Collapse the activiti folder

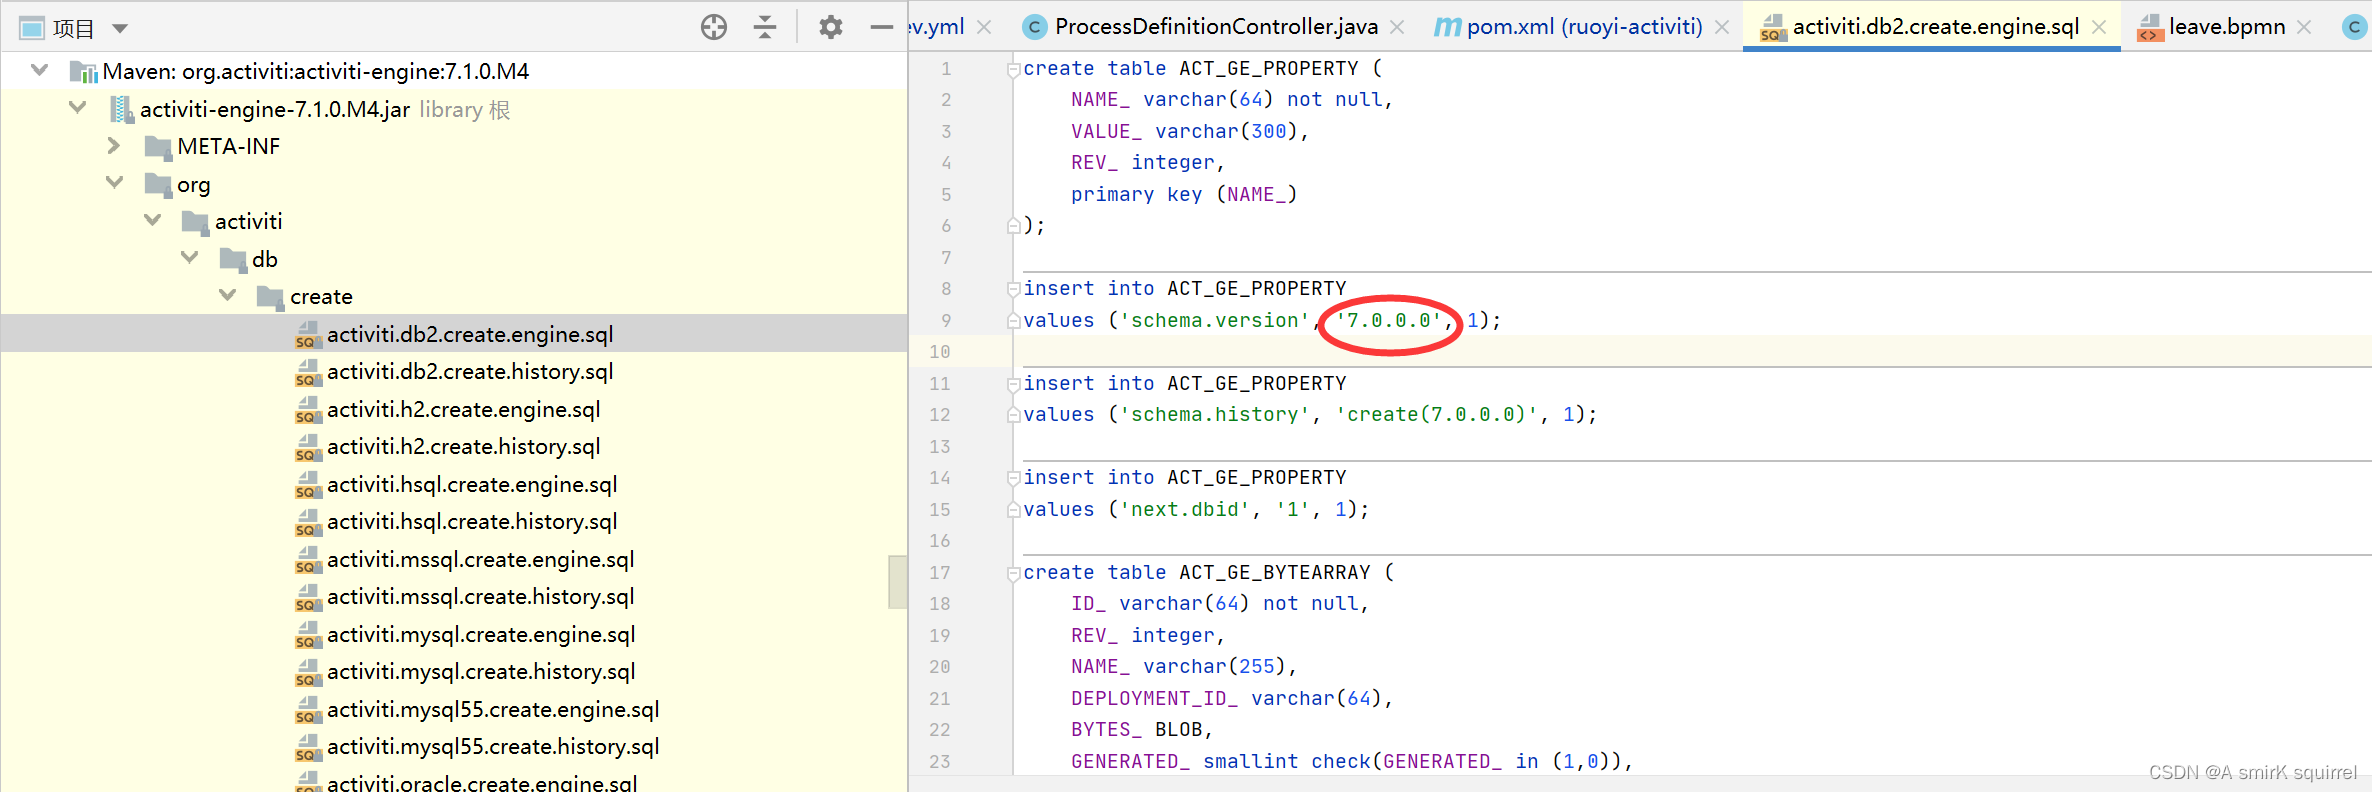(152, 220)
